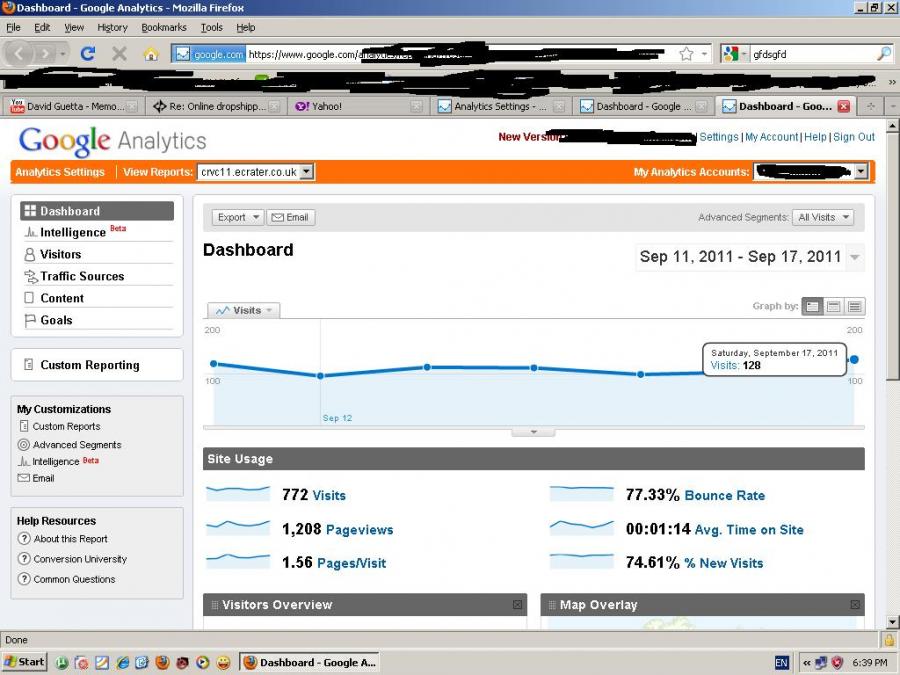Viewport: 900px width, 675px height.
Task: Click the Custom Reporting document icon
Action: [28, 364]
